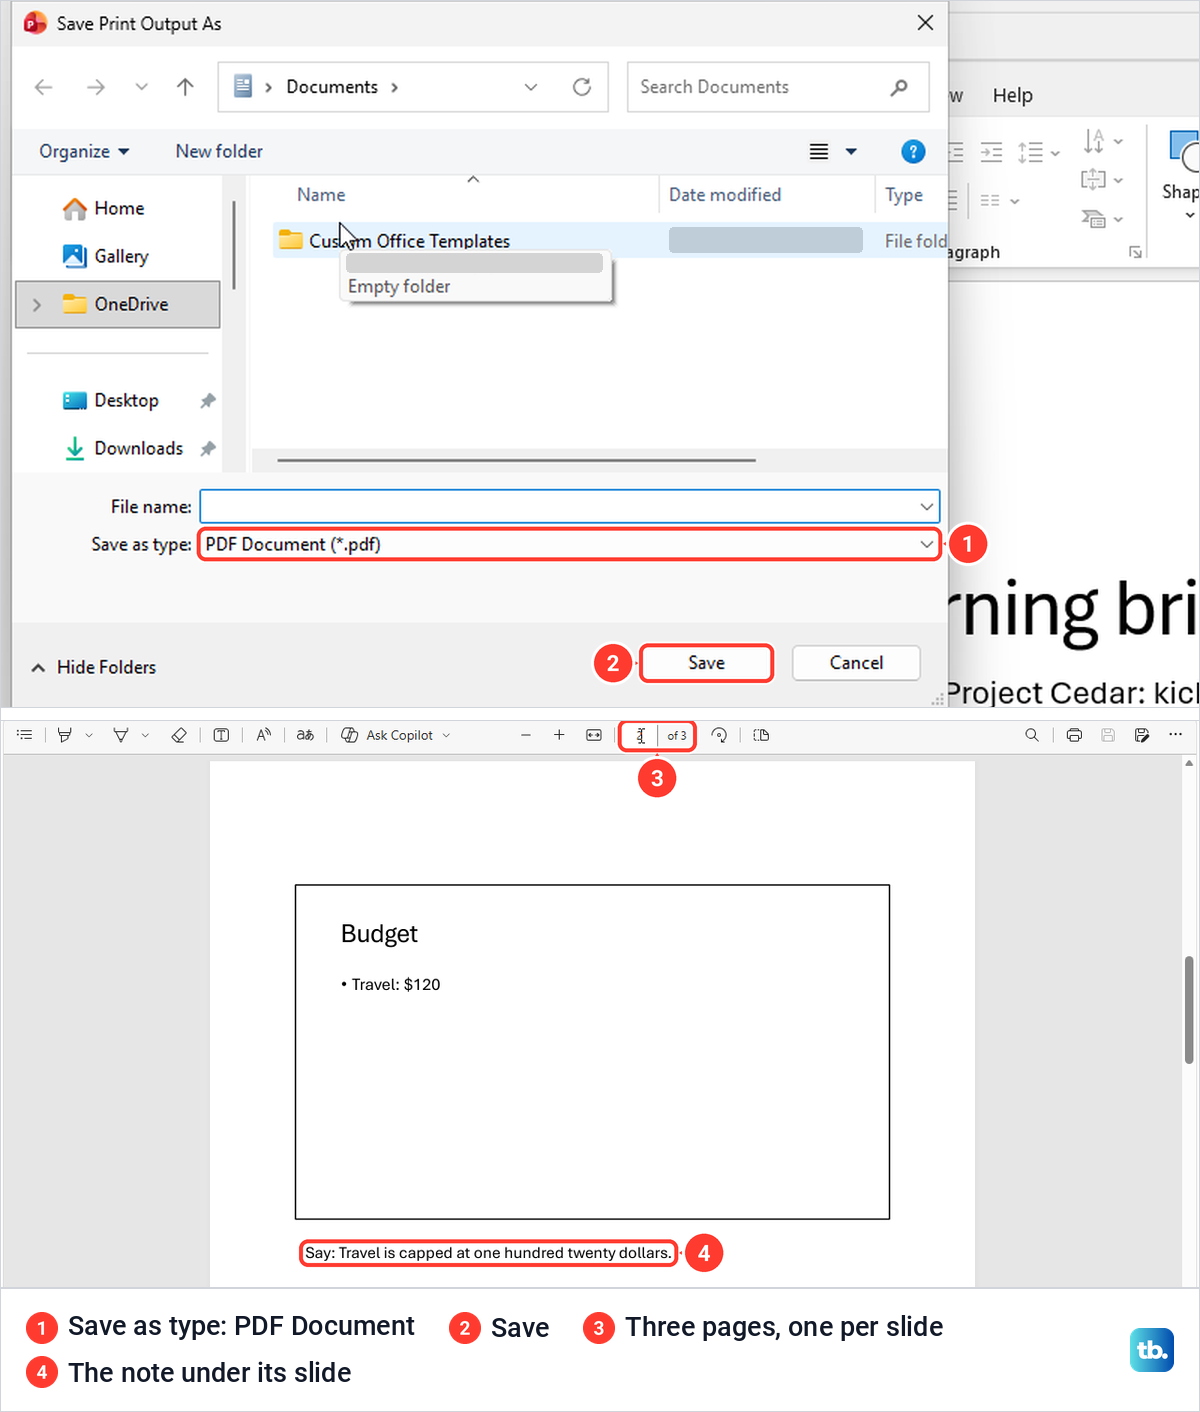This screenshot has width=1200, height=1412.
Task: Toggle Fit to width in PDF viewer
Action: [x=594, y=735]
